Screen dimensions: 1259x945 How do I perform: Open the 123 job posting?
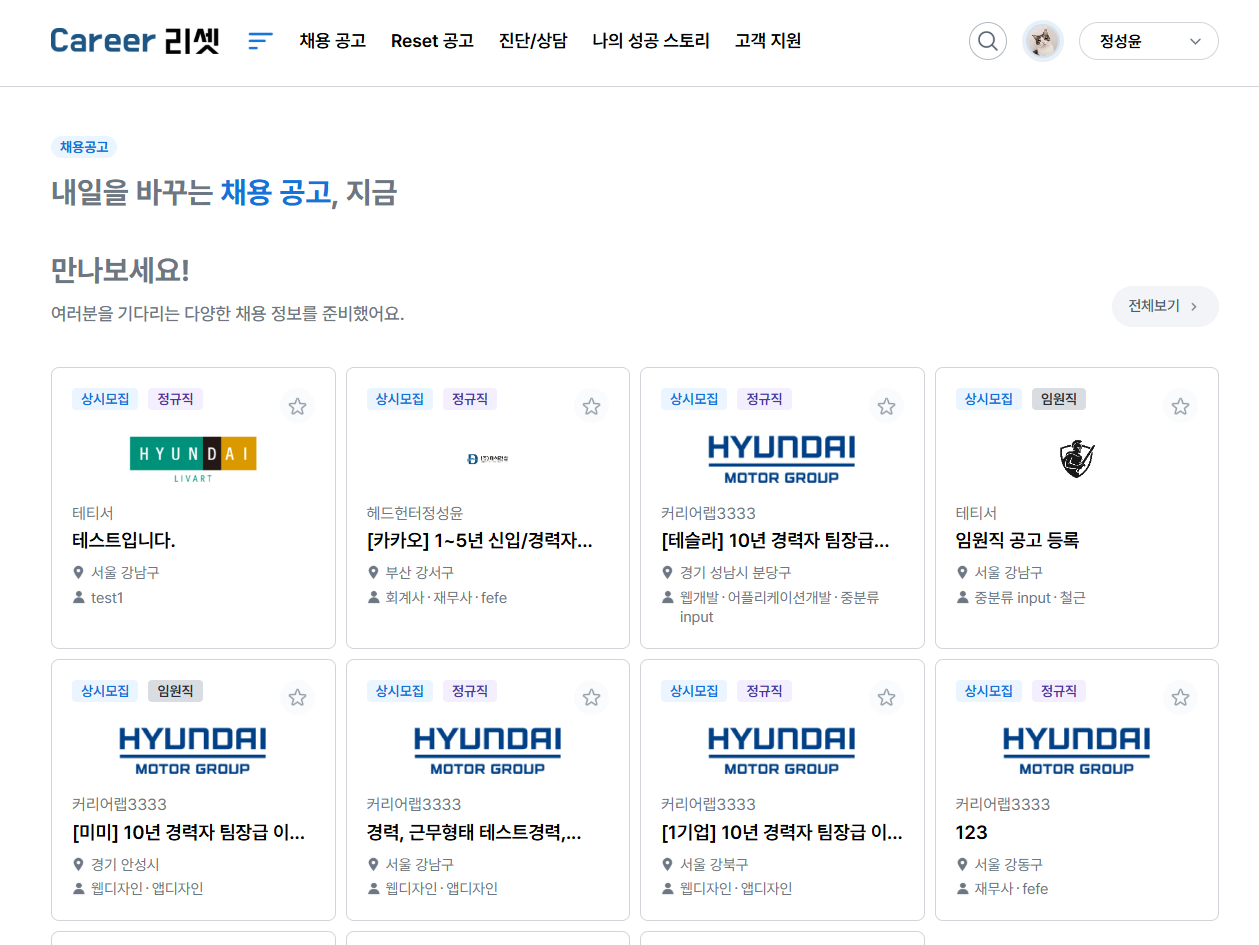(972, 833)
